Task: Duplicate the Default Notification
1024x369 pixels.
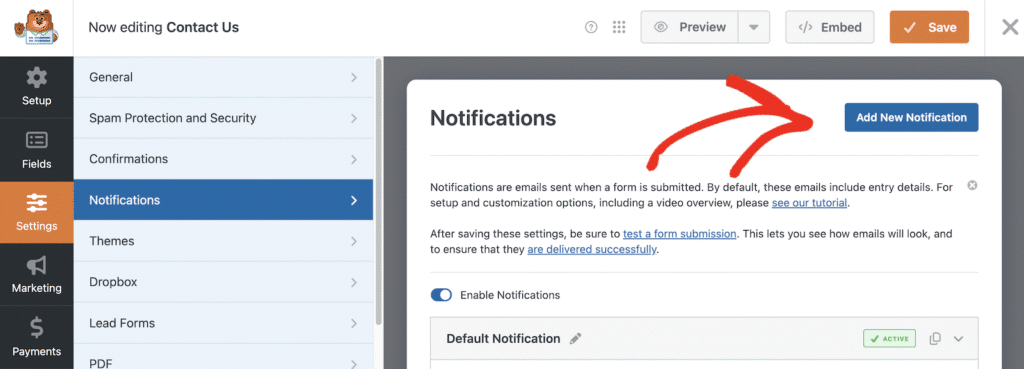Action: coord(935,338)
